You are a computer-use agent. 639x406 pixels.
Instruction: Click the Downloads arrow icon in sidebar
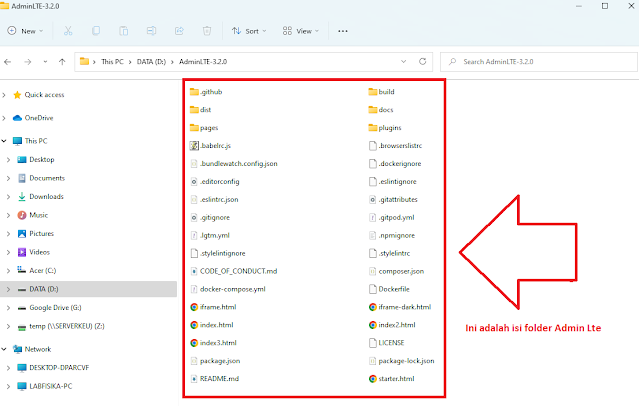(x=22, y=196)
